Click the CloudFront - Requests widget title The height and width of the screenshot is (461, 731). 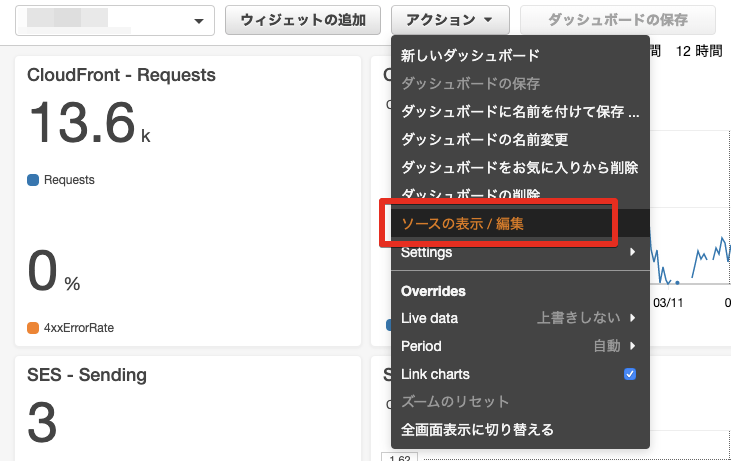tap(121, 75)
